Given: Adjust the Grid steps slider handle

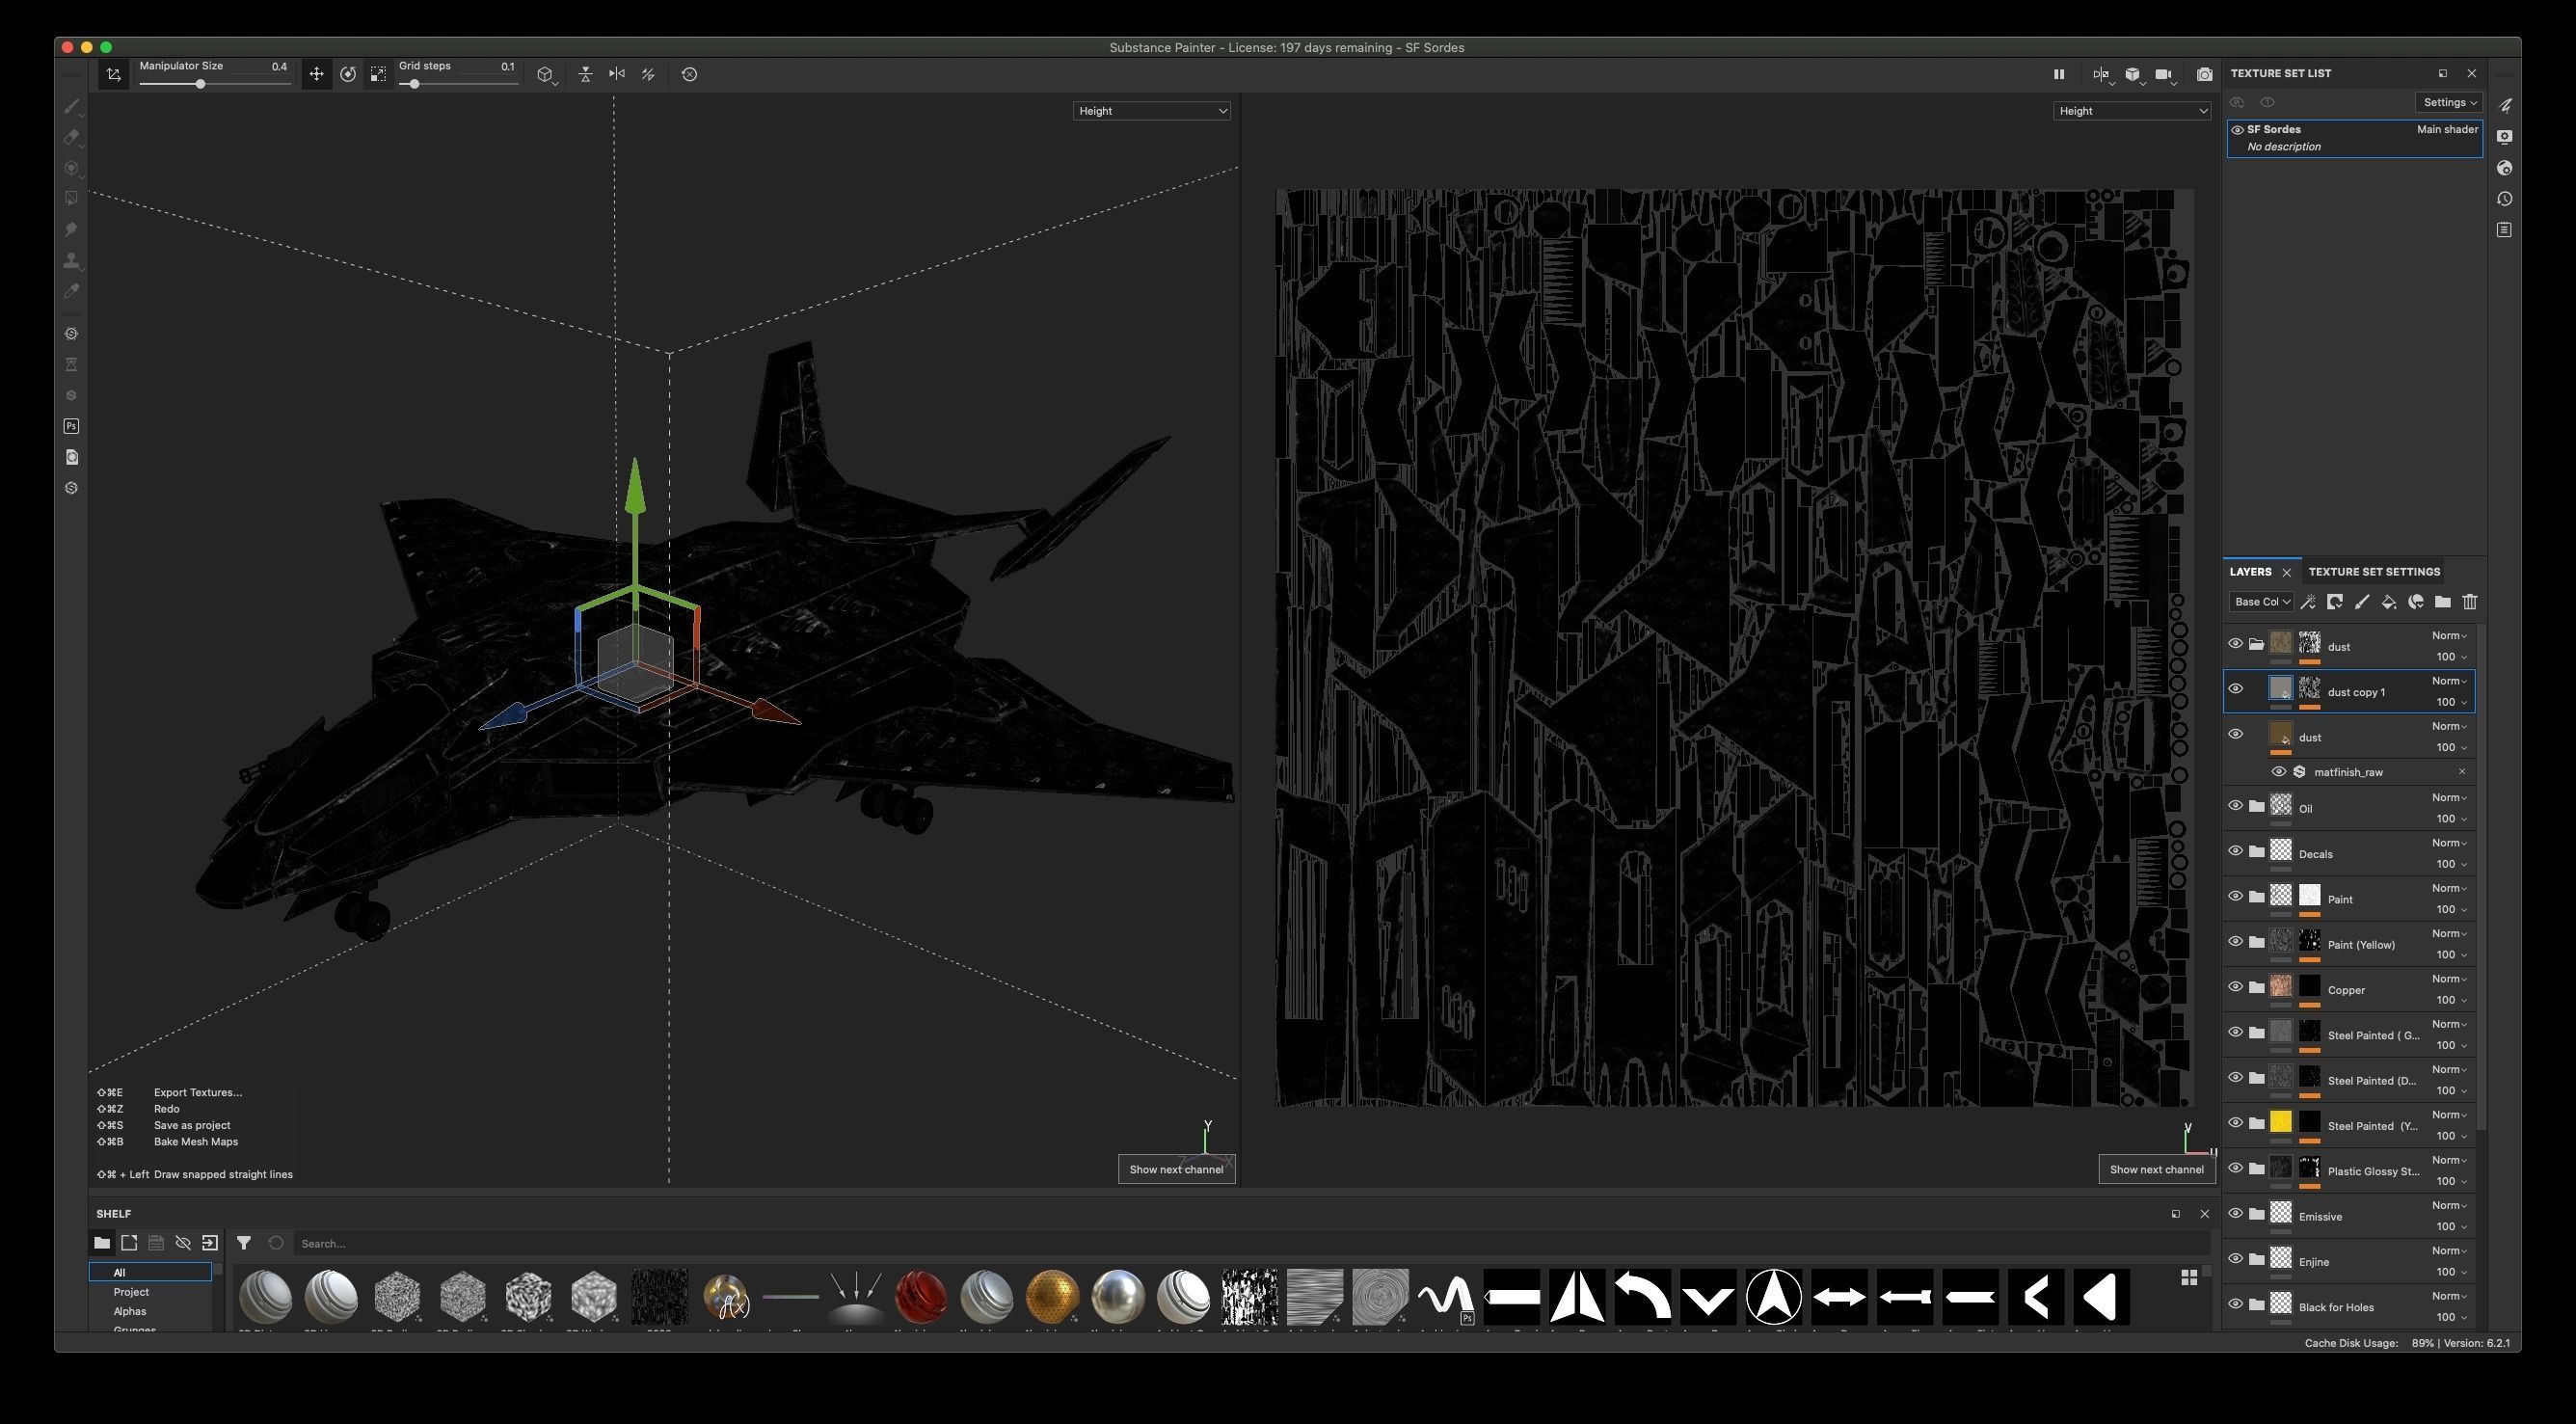Looking at the screenshot, I should 414,84.
